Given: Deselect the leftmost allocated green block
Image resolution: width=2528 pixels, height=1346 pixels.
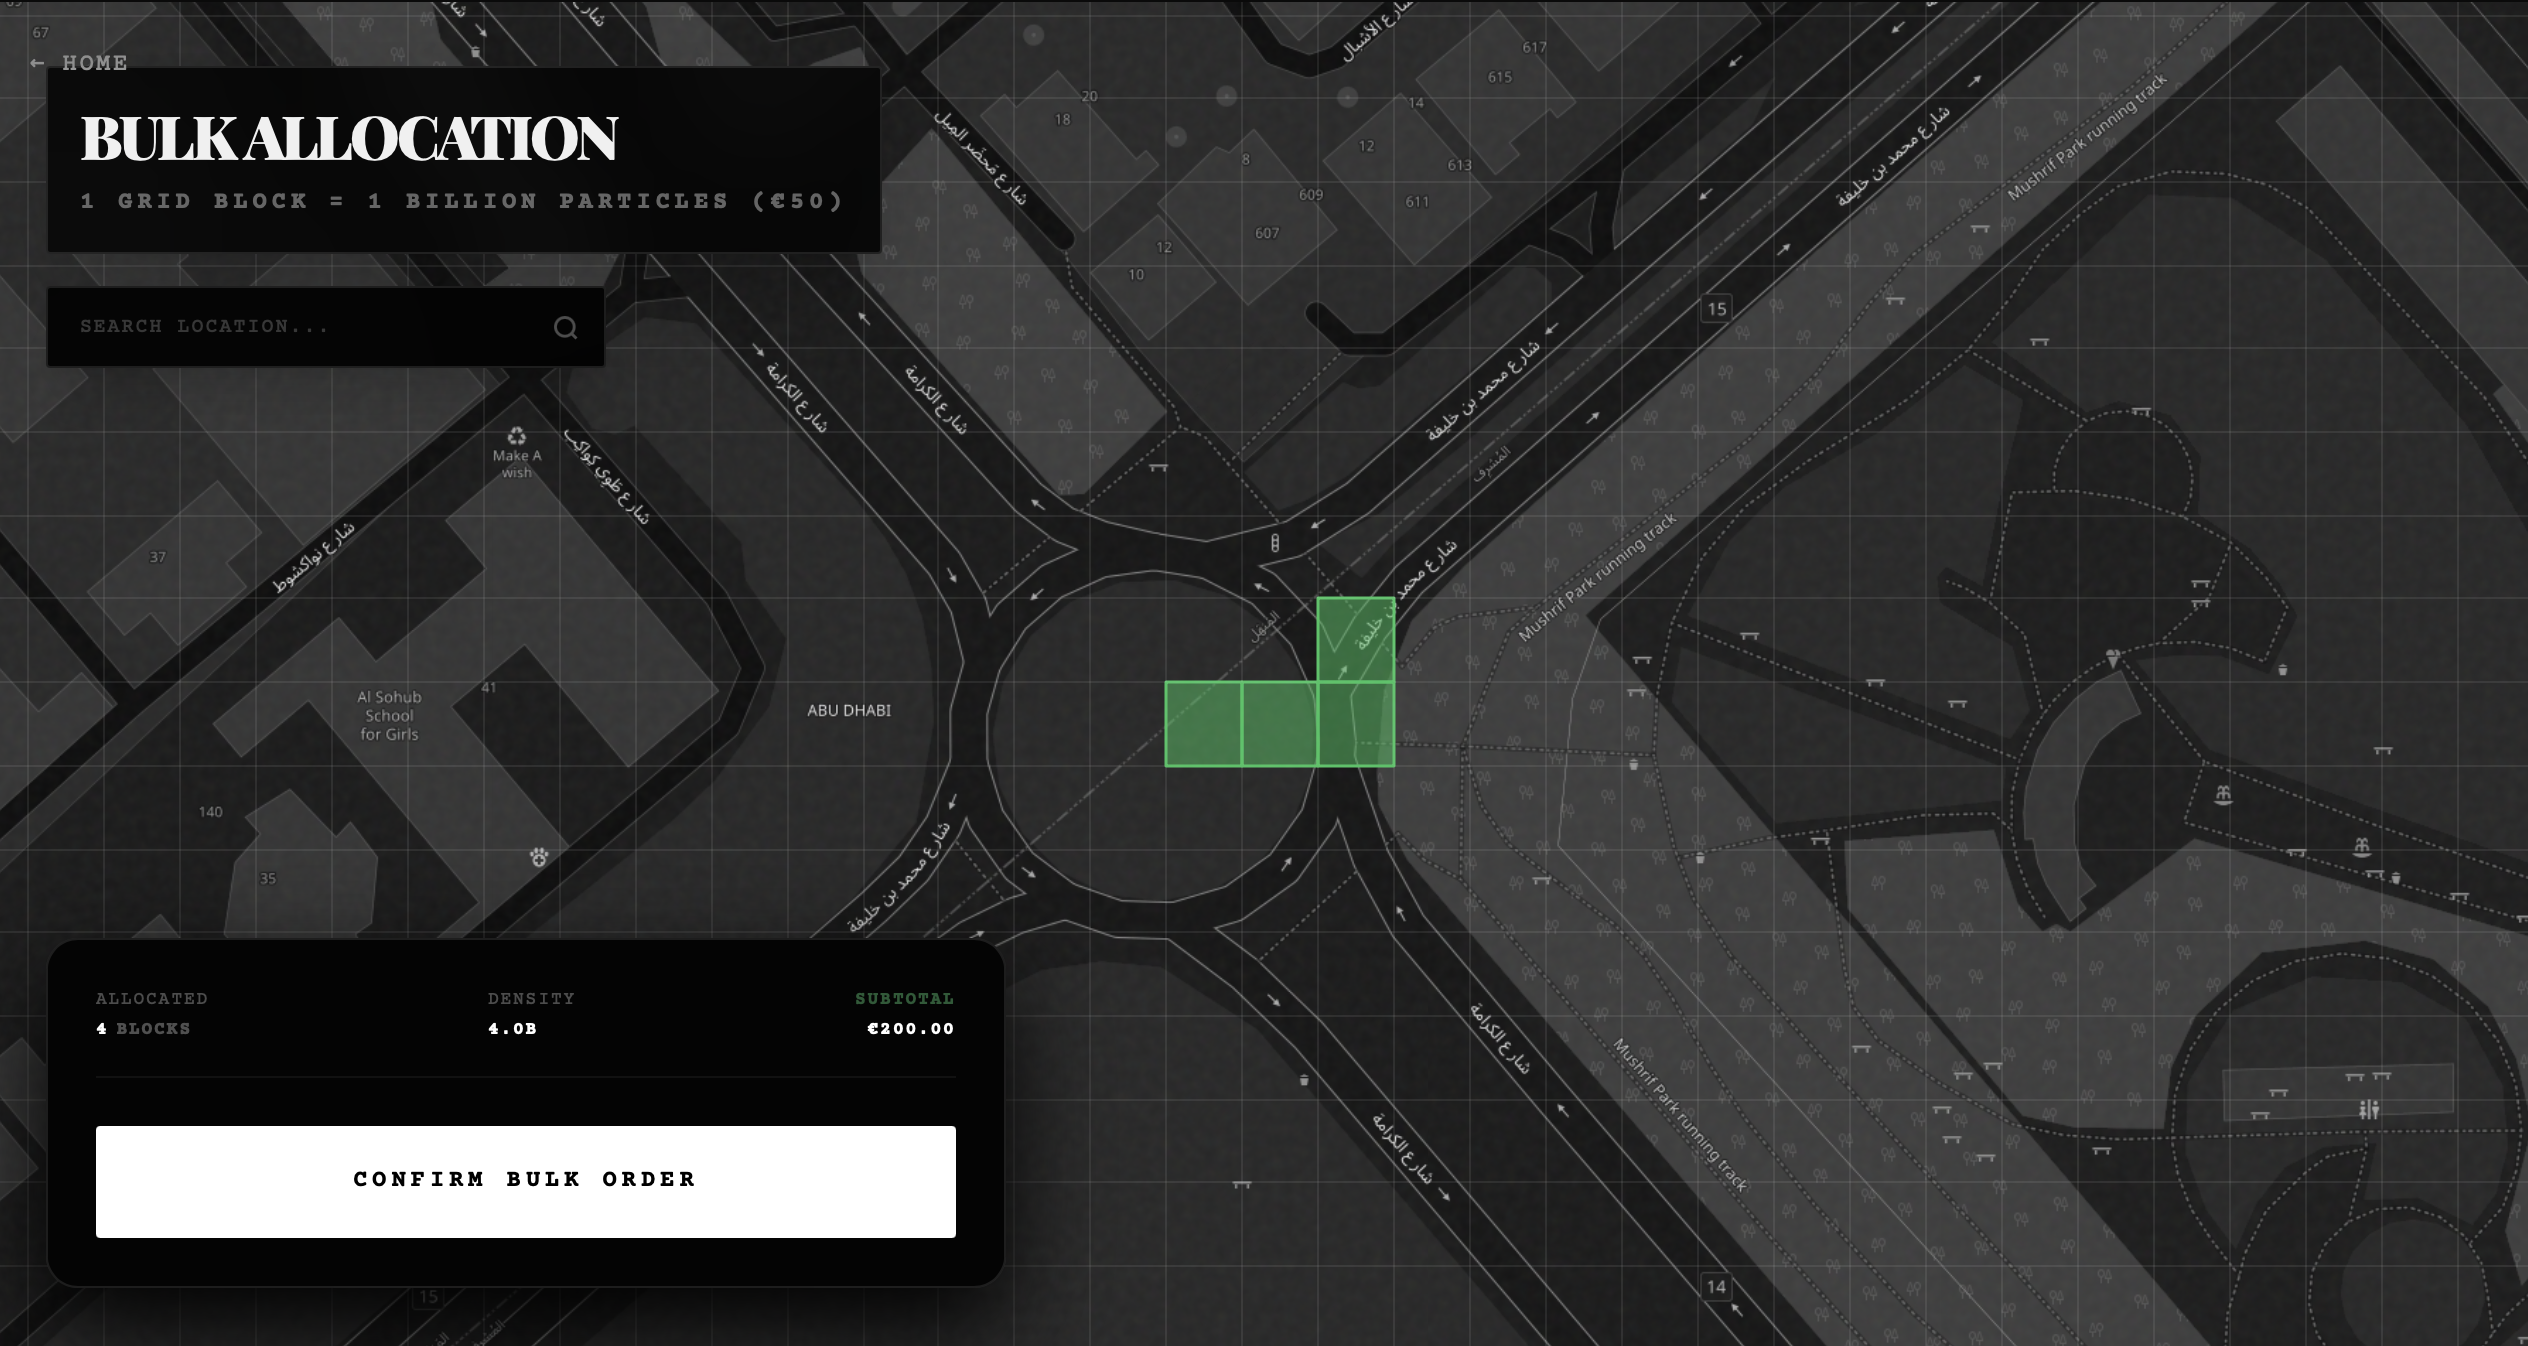Looking at the screenshot, I should [x=1203, y=722].
